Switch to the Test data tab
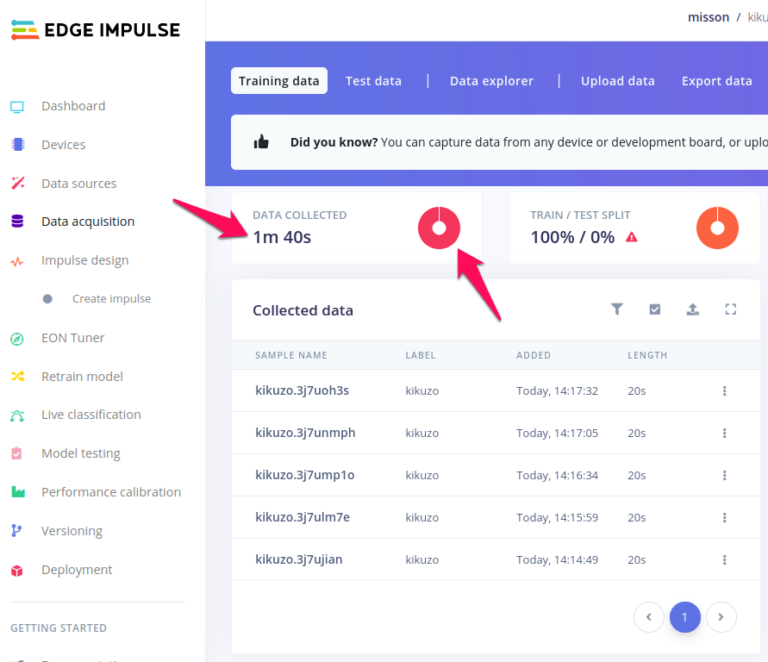Viewport: 768px width, 662px height. (x=373, y=81)
